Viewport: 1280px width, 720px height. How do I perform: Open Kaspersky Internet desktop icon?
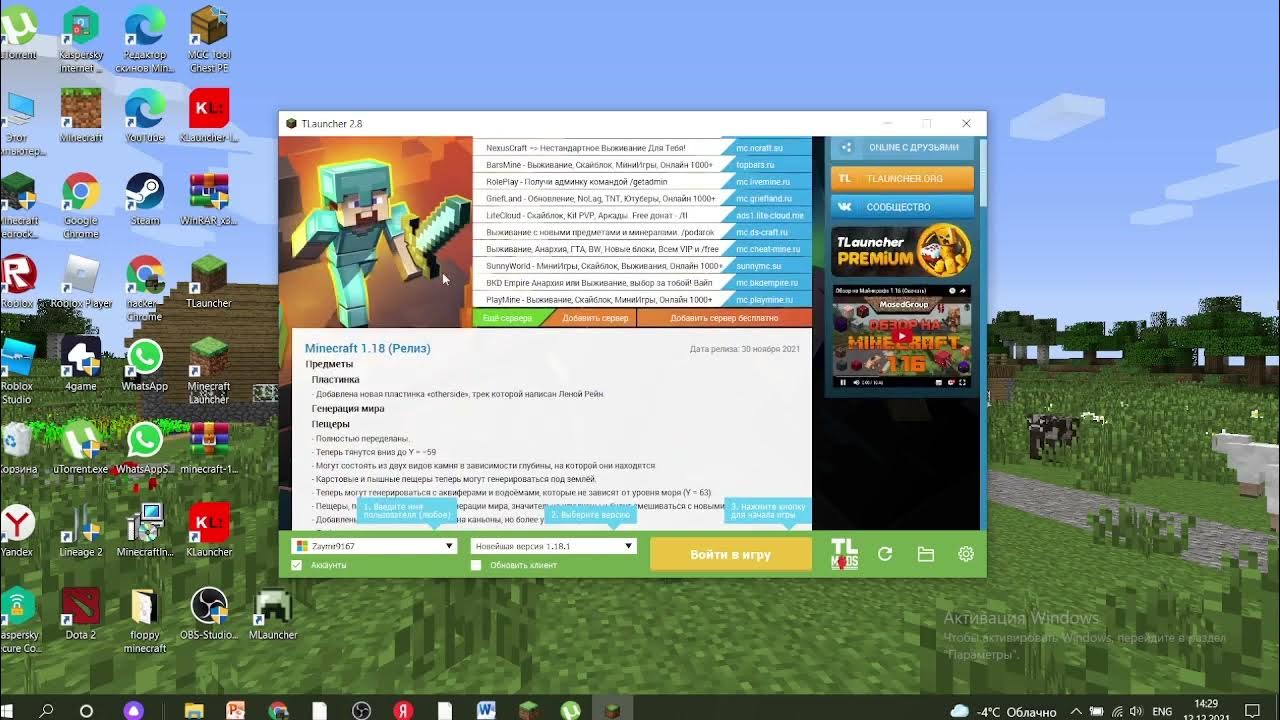(x=81, y=40)
